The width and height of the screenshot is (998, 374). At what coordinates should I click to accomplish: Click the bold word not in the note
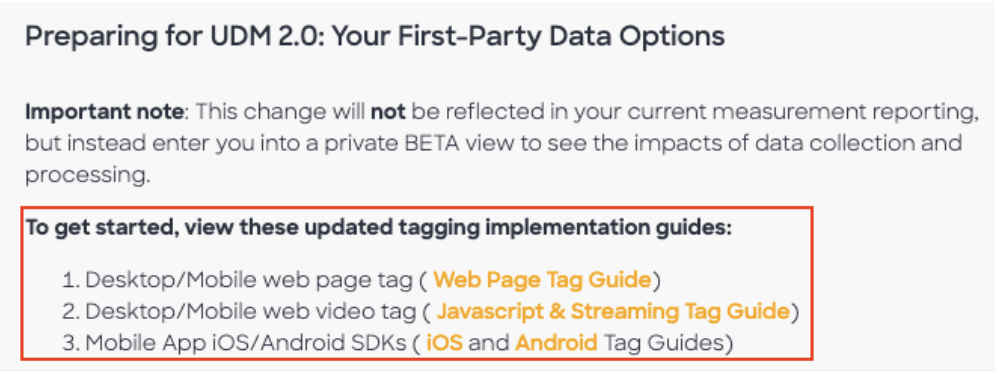pos(388,113)
